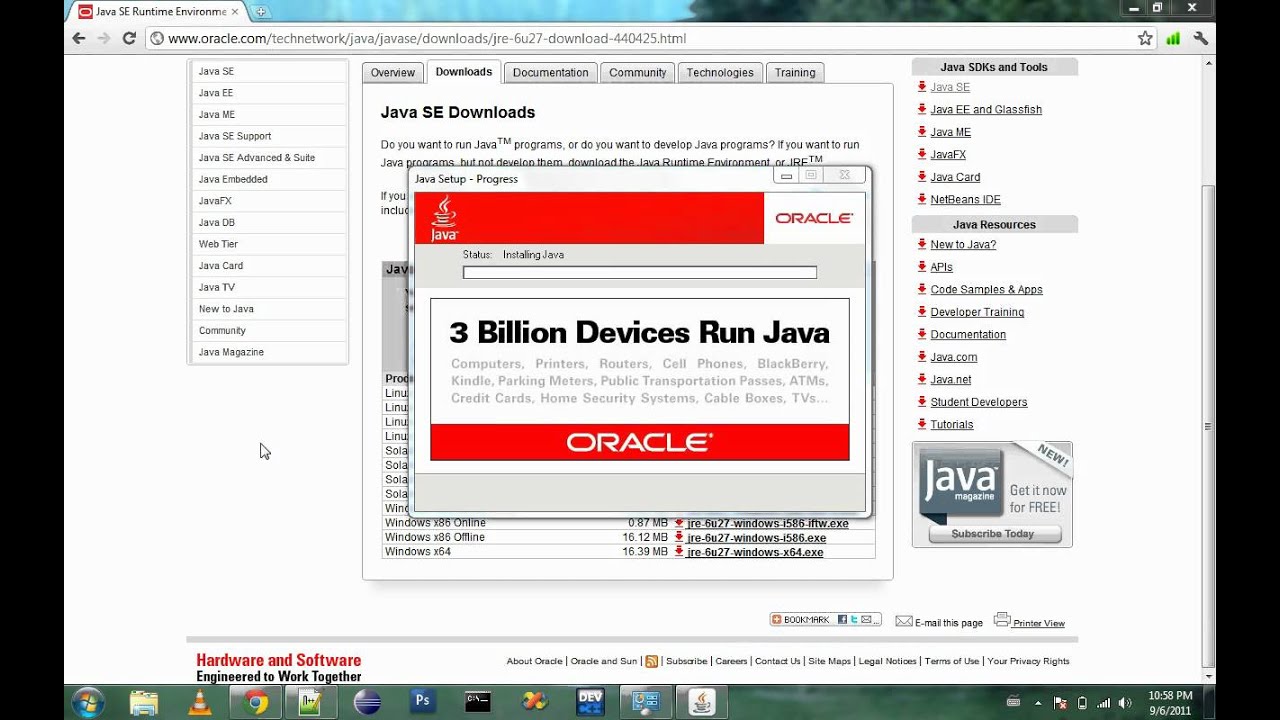Screen dimensions: 1280x720
Task: Select the Downloads tab
Action: click(x=463, y=72)
